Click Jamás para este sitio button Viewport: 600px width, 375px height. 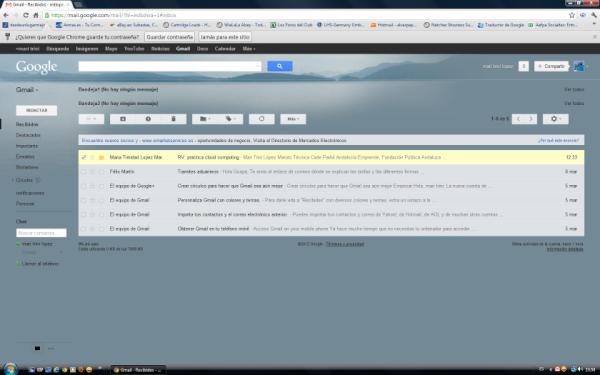[x=225, y=37]
